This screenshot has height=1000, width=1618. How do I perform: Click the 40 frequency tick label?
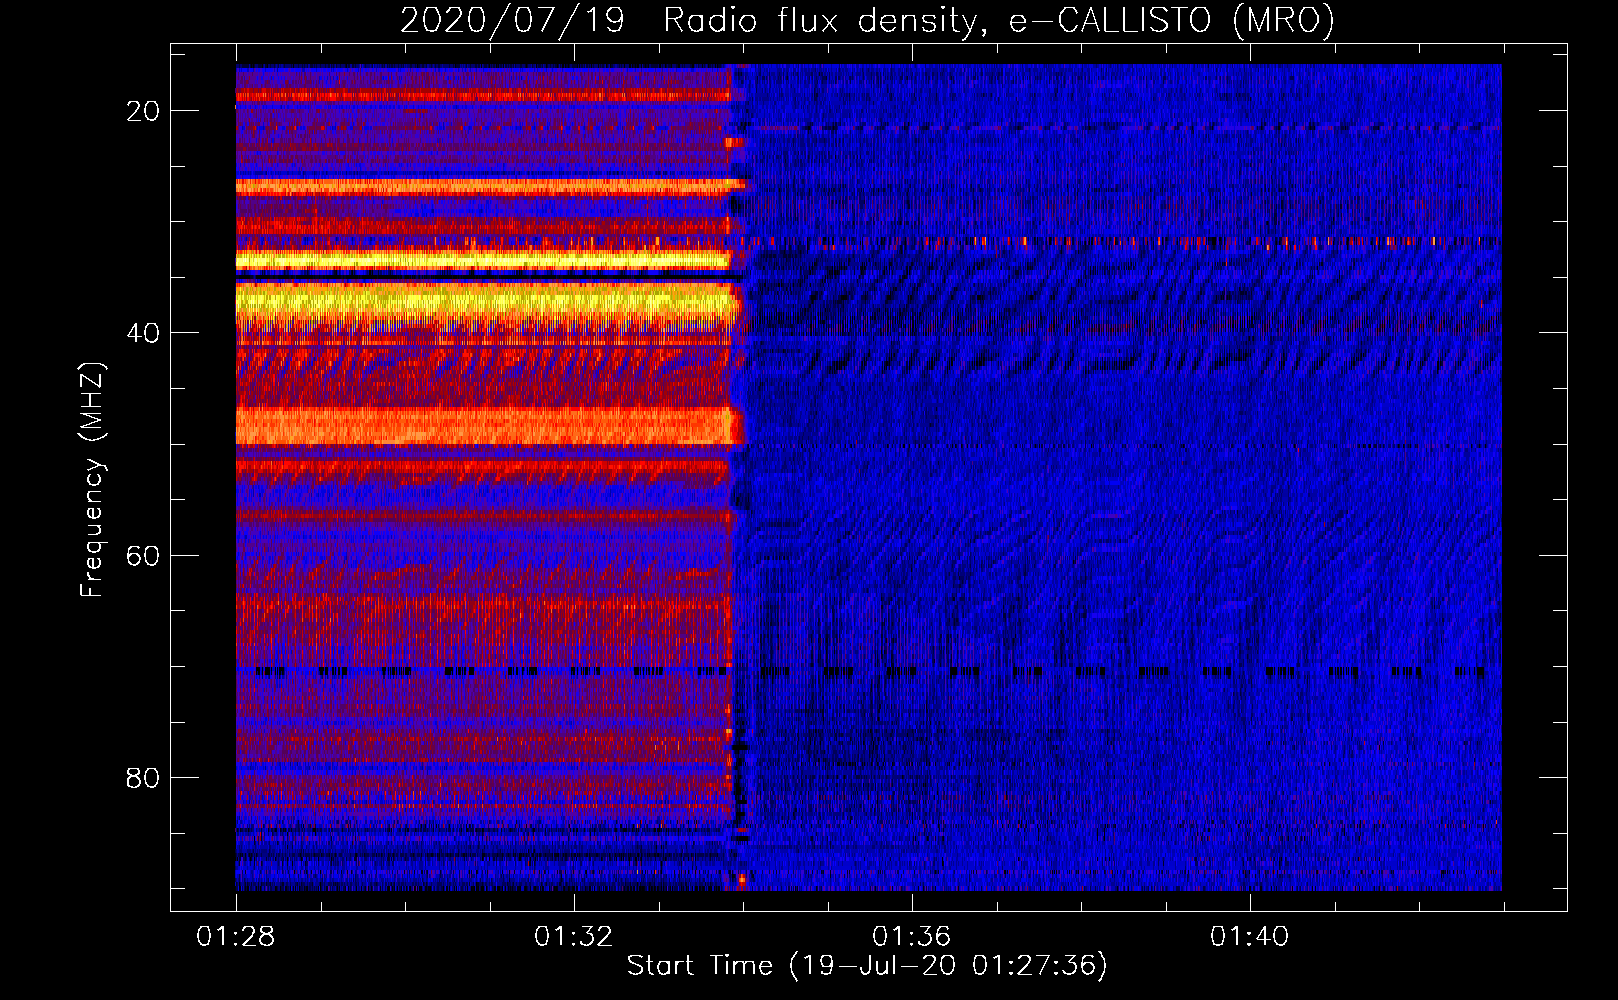(x=143, y=333)
